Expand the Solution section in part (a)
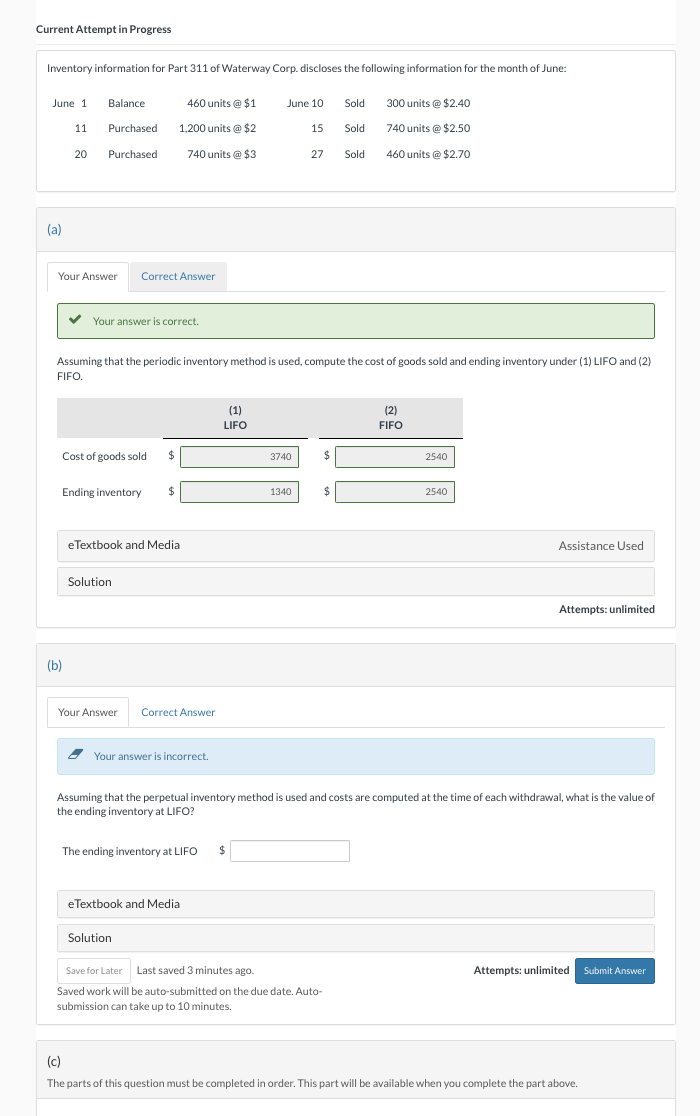The image size is (700, 1116). [90, 582]
